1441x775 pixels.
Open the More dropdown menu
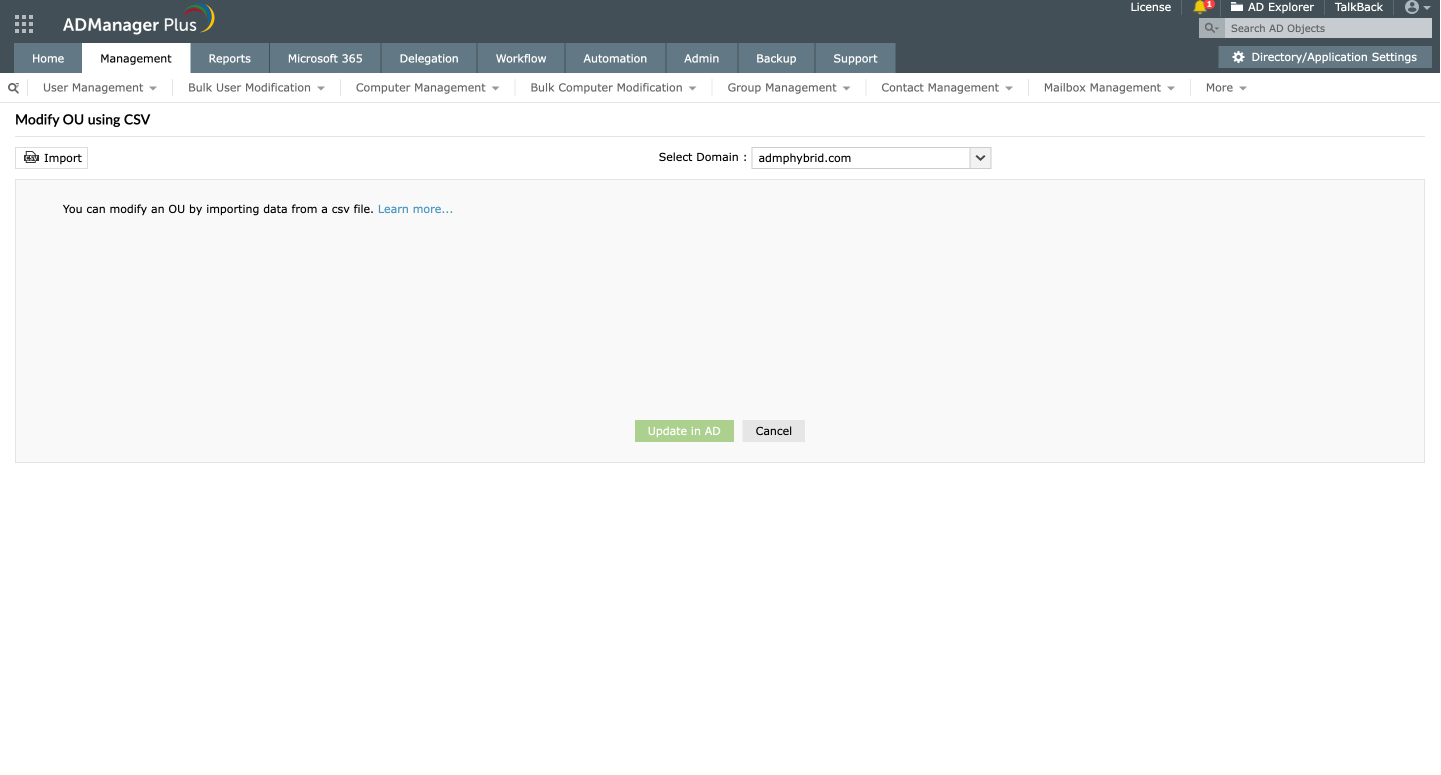[1226, 88]
